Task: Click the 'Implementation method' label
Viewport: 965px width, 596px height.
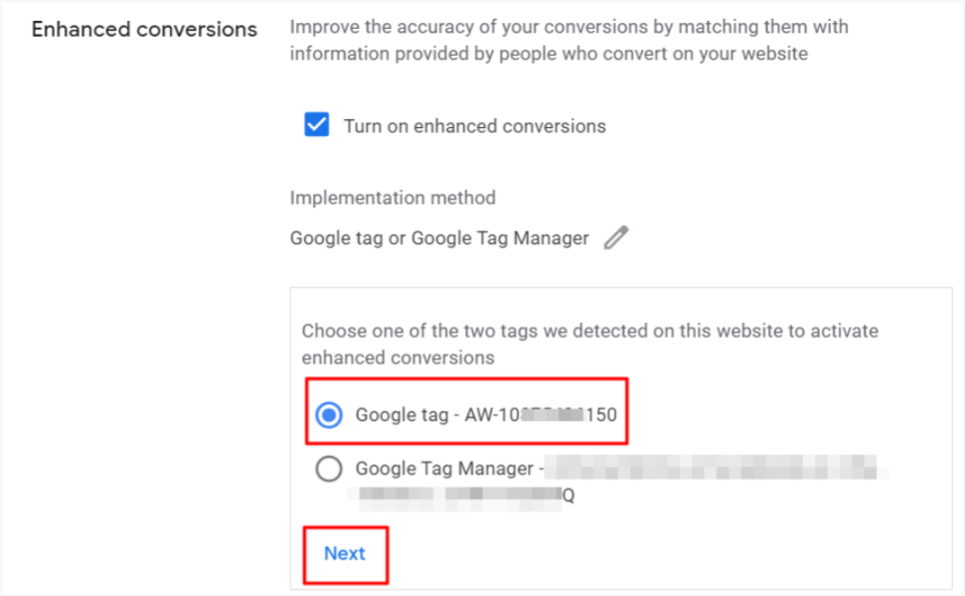Action: [393, 198]
